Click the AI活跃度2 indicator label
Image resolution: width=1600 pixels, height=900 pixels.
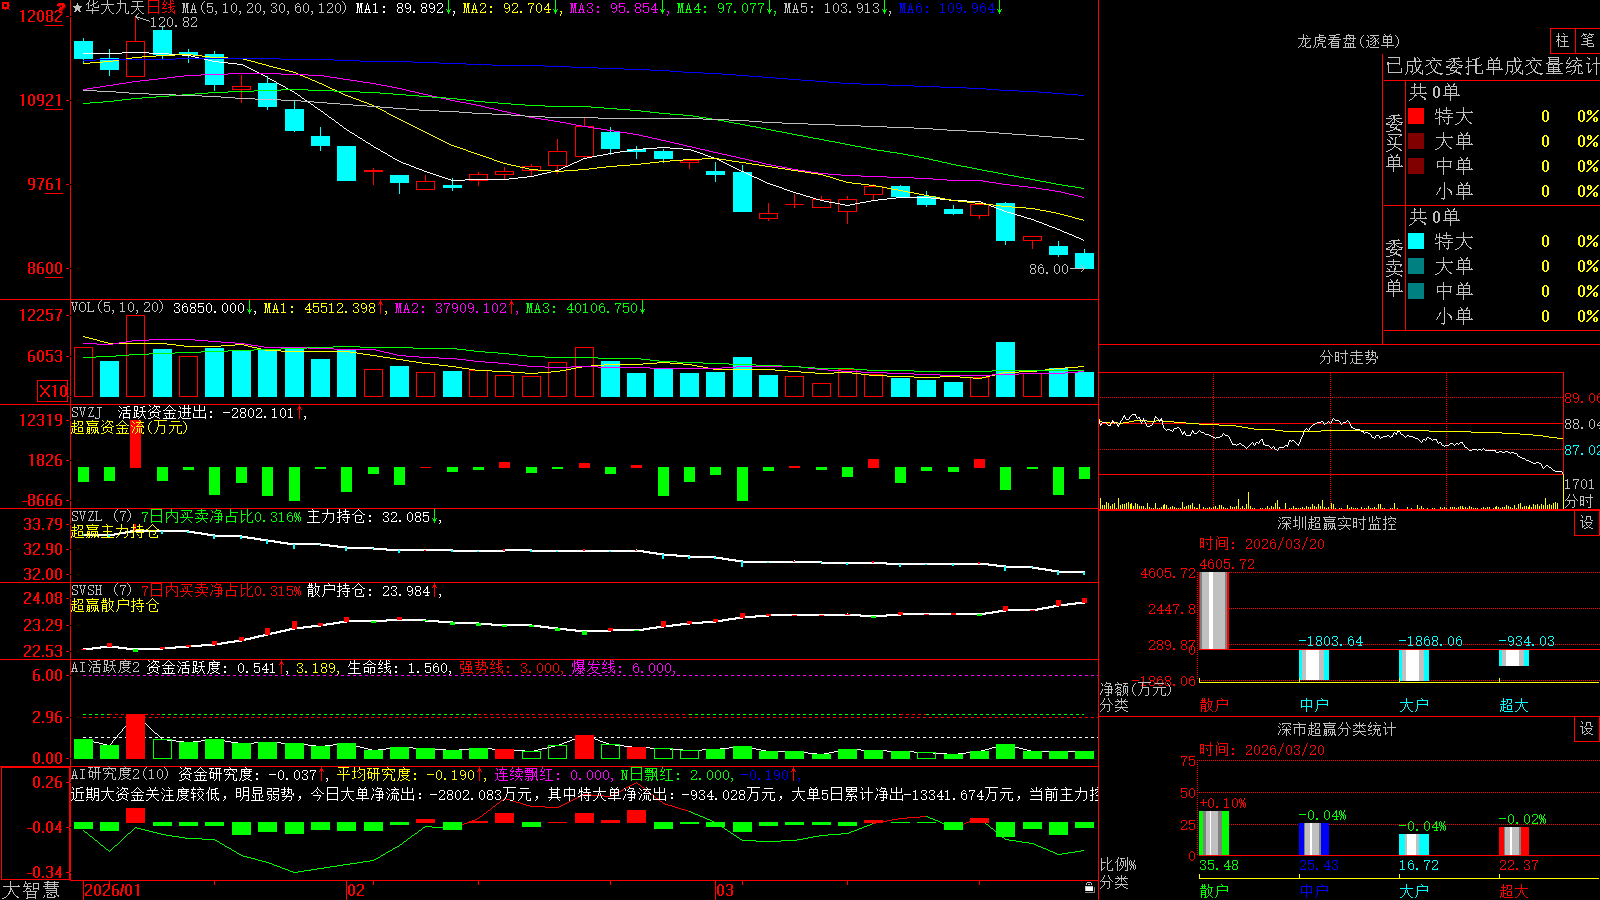tap(106, 667)
